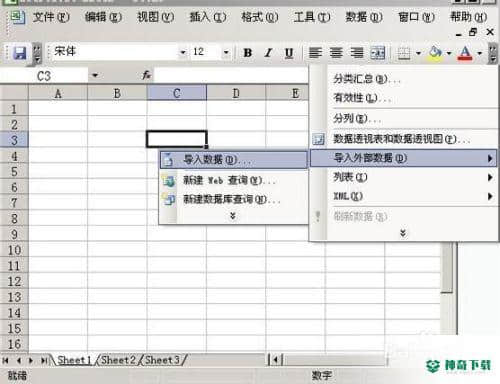Open the font name dropdown arrow
Screen dimensions: 500x384
coord(183,53)
